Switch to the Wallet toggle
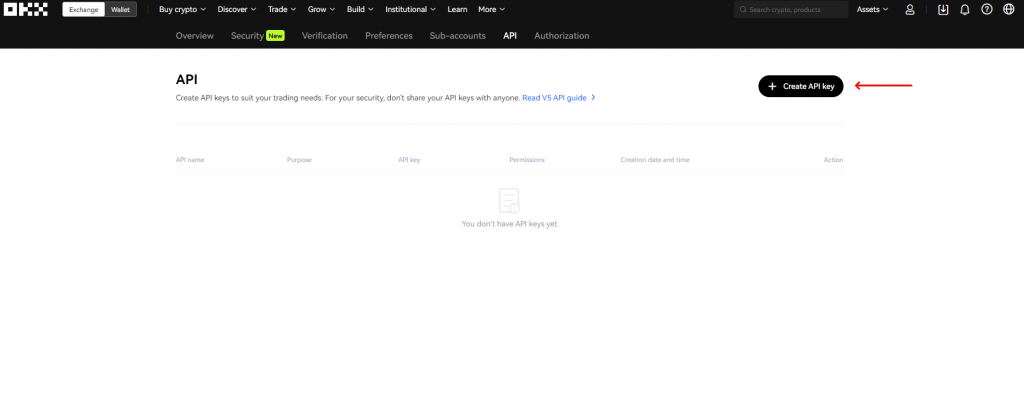This screenshot has height=418, width=1024. tap(119, 10)
